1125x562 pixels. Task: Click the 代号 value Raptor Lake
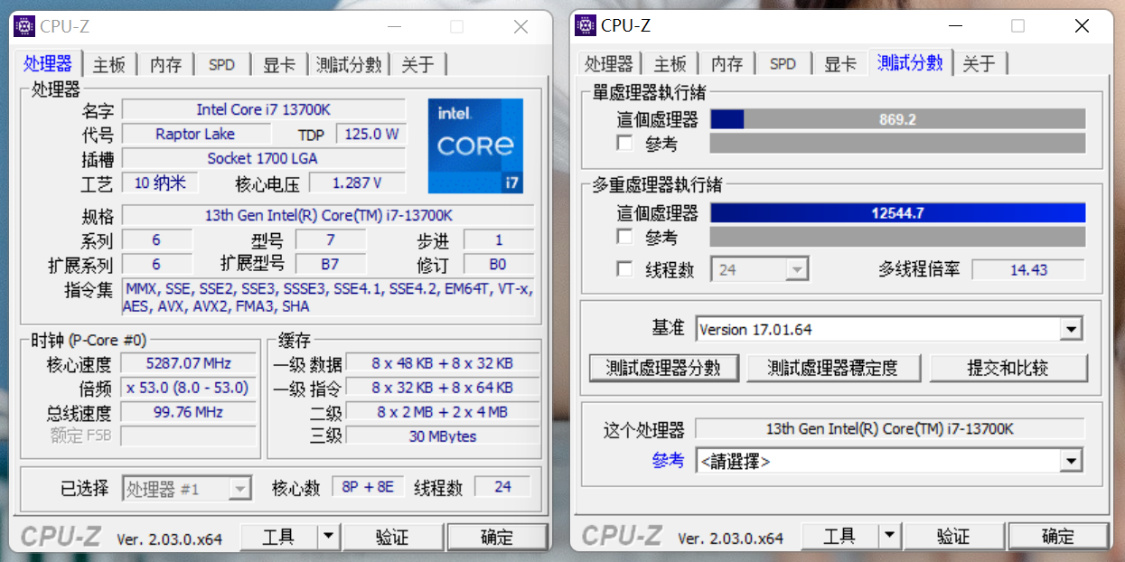[x=195, y=134]
